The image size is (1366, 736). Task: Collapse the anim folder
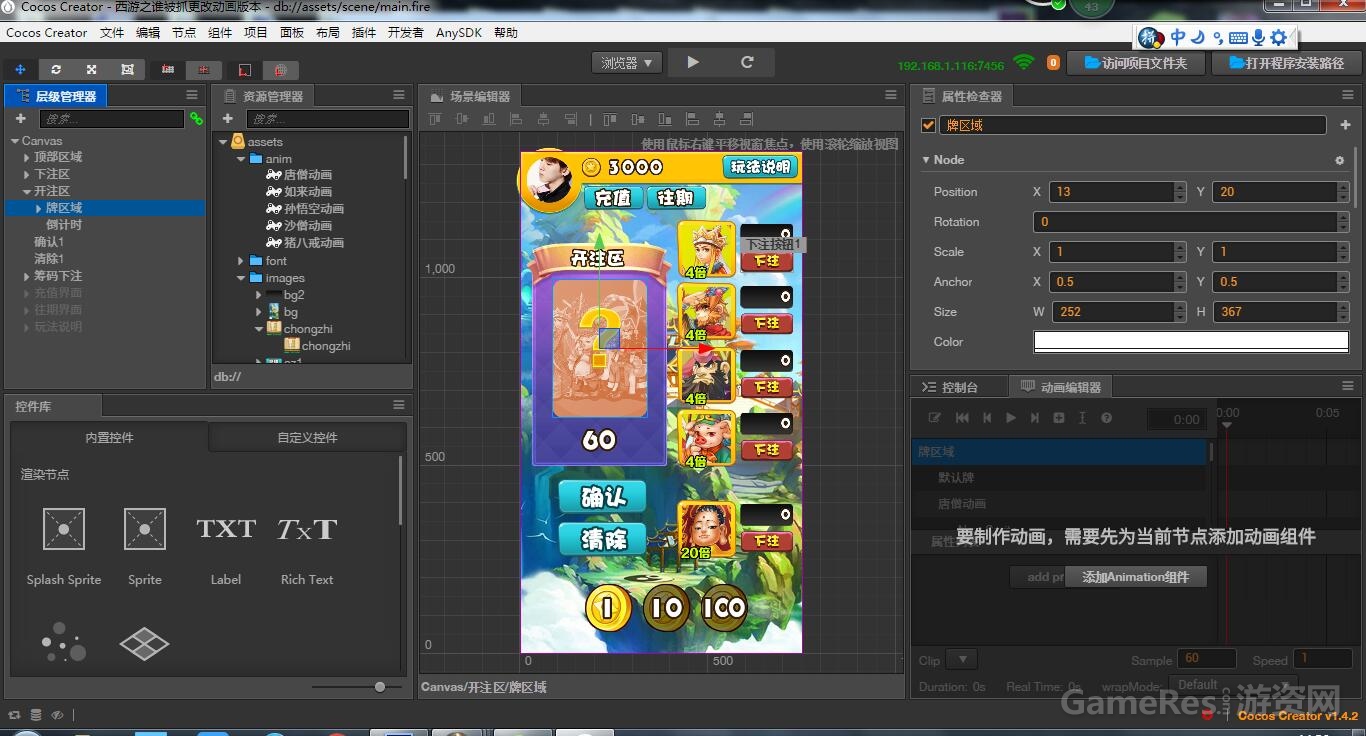241,159
